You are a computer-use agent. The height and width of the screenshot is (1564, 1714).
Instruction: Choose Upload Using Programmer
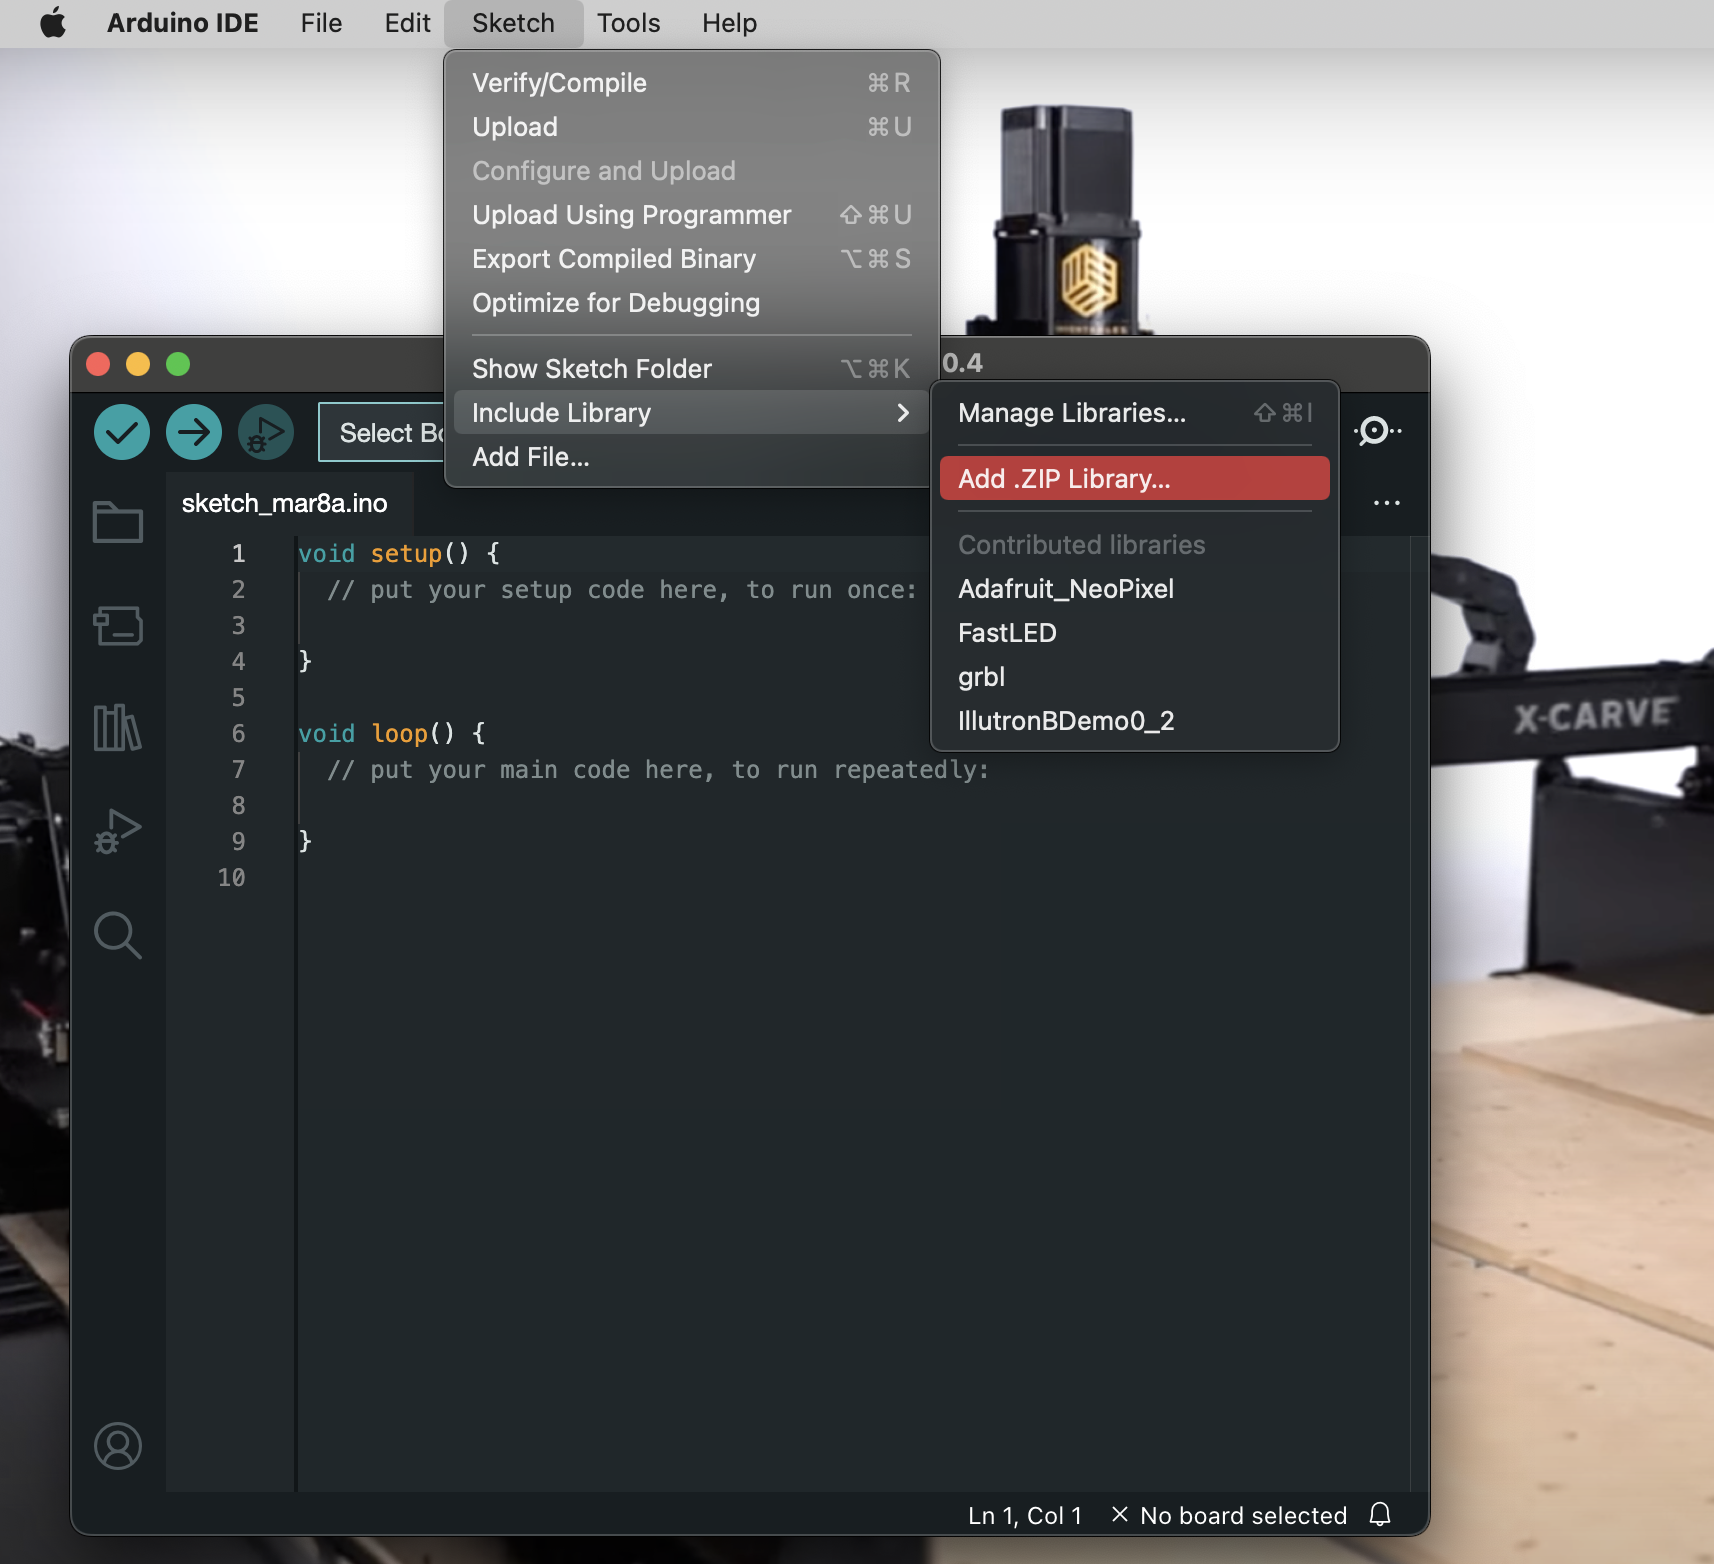pyautogui.click(x=691, y=215)
